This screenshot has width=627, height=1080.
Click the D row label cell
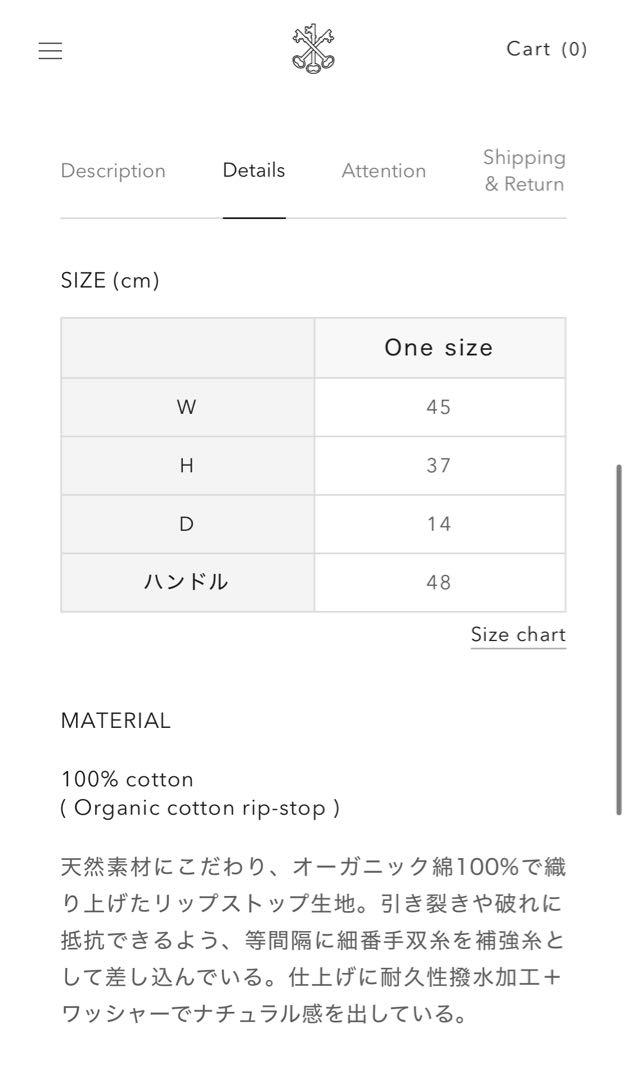pyautogui.click(x=187, y=524)
